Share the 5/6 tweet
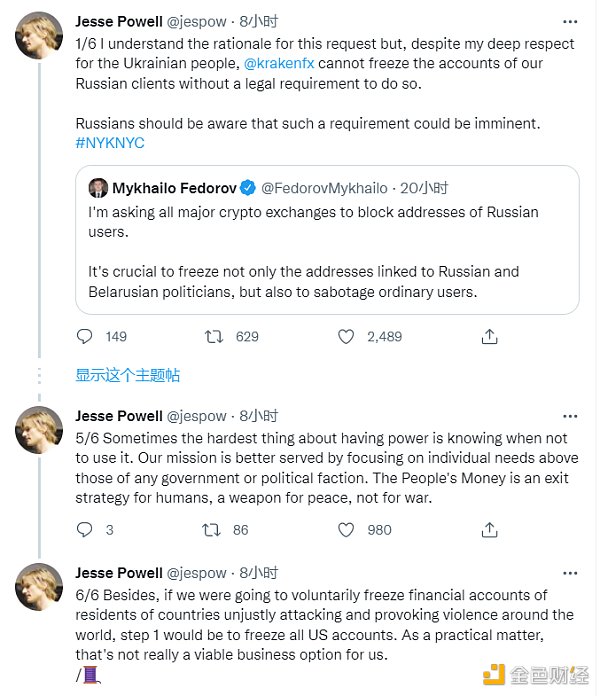 [490, 530]
